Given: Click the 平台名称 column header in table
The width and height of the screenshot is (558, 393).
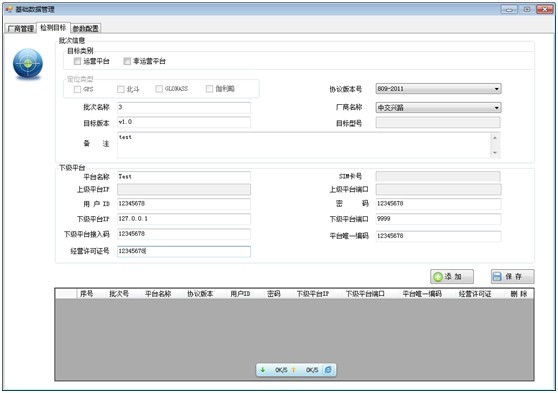Looking at the screenshot, I should pyautogui.click(x=158, y=294).
